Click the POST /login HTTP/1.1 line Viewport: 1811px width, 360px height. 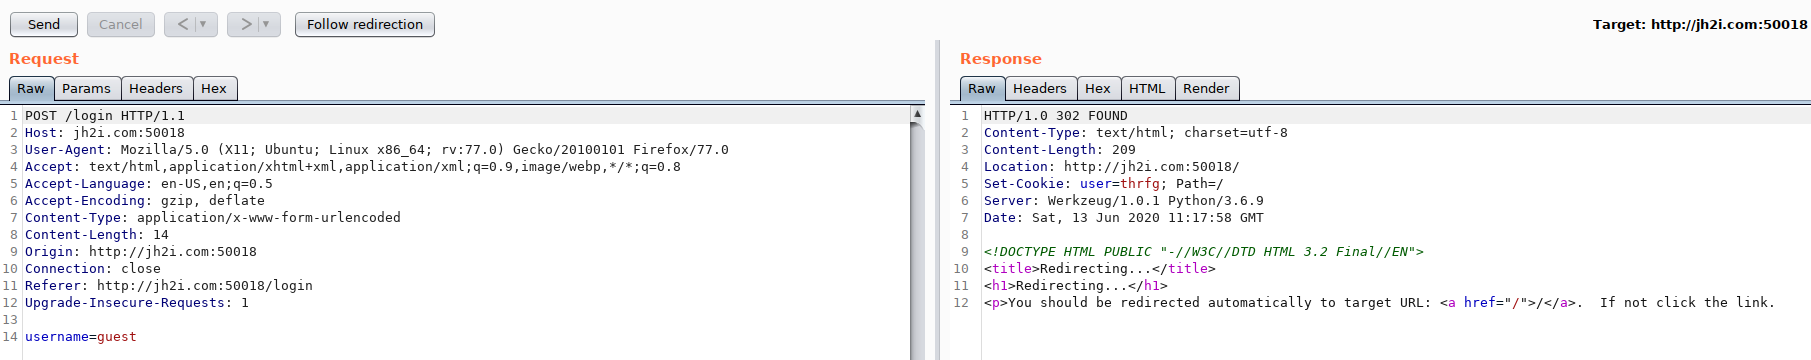[105, 116]
